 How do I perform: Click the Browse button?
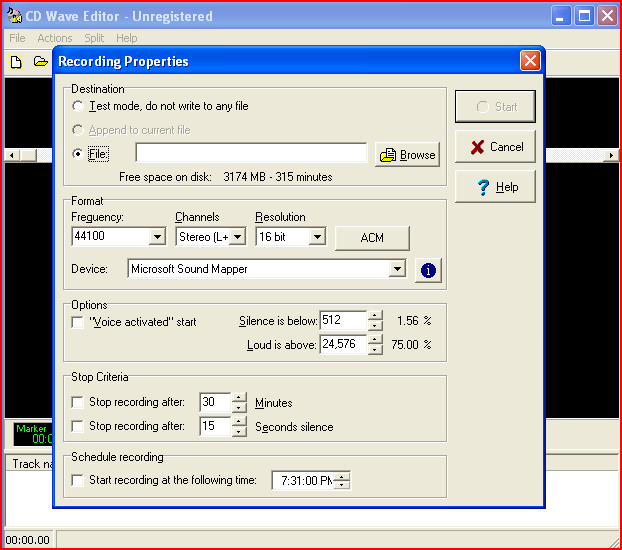pos(407,154)
